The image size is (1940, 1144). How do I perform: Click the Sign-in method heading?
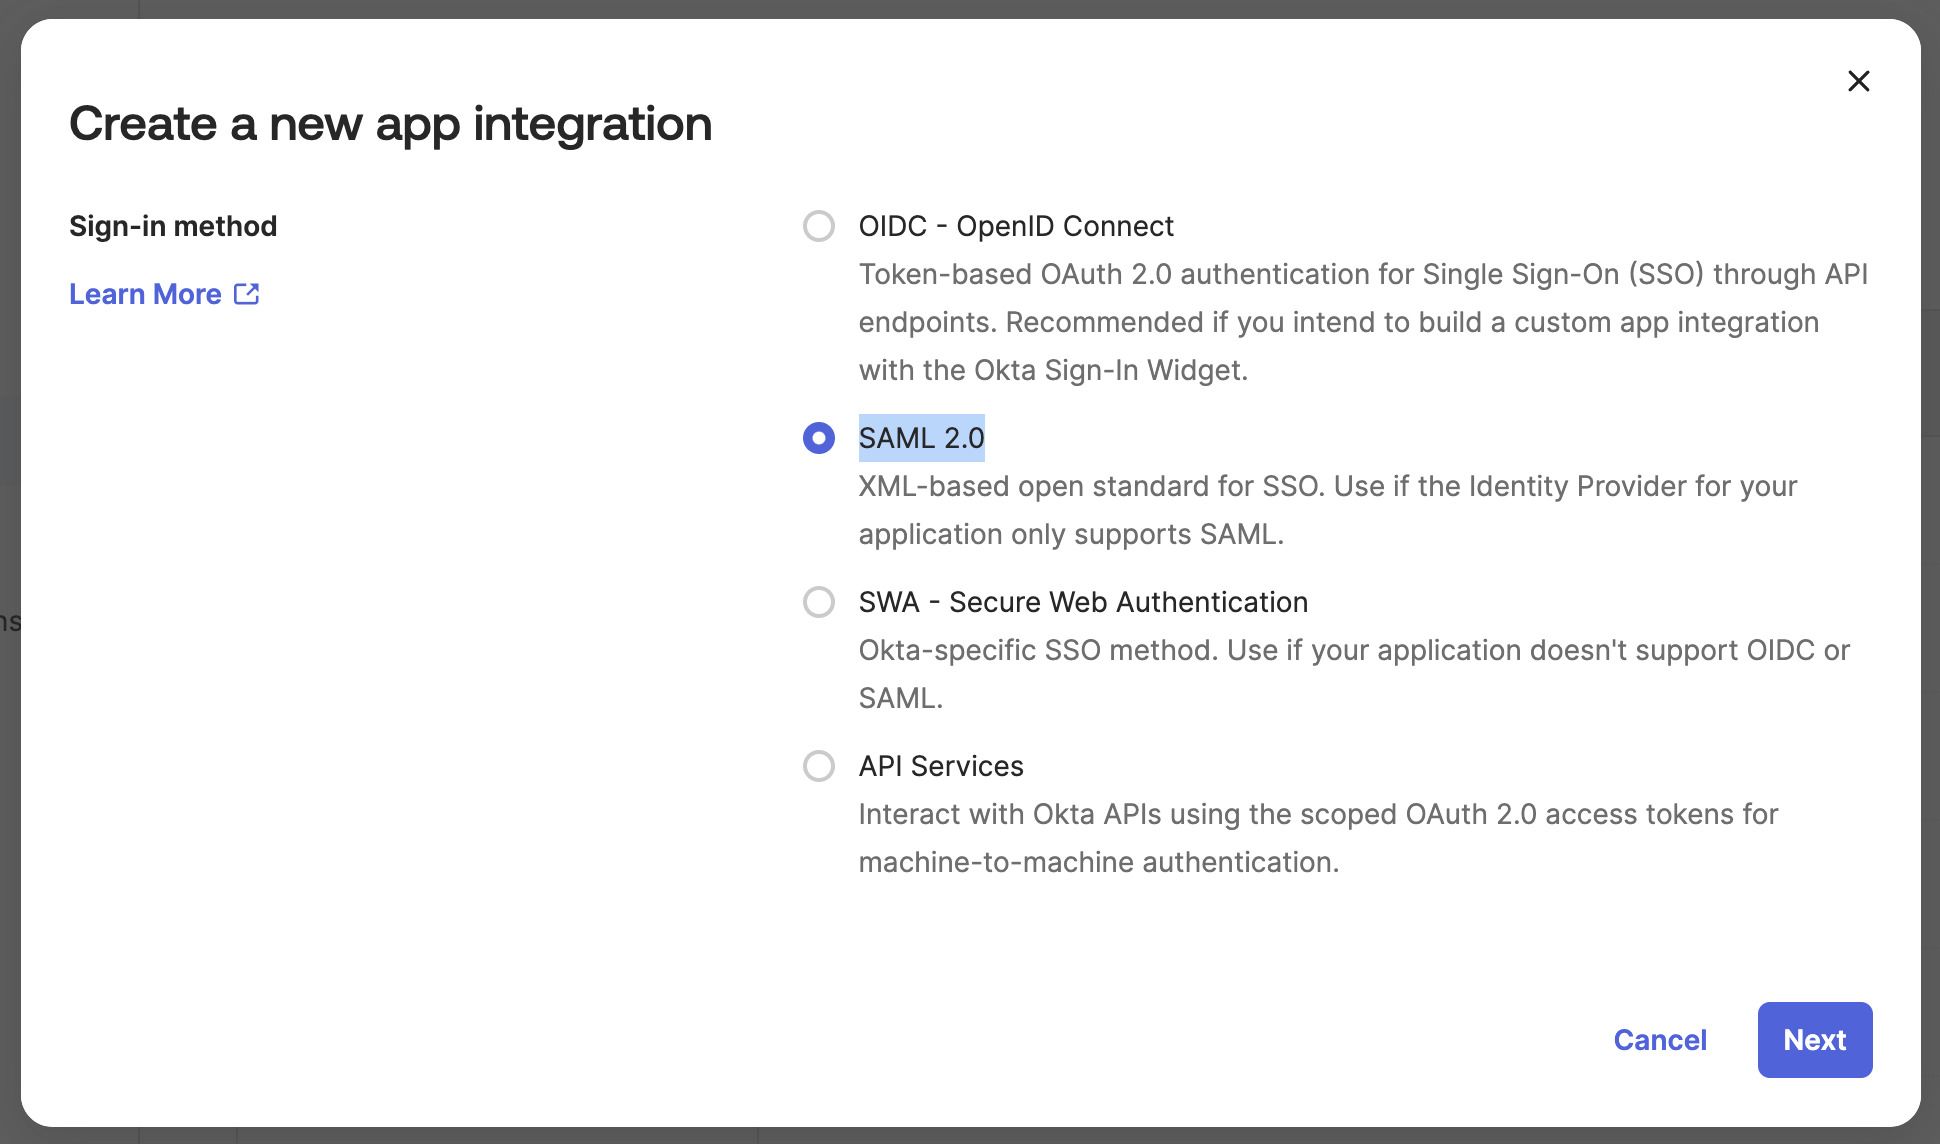[x=173, y=226]
